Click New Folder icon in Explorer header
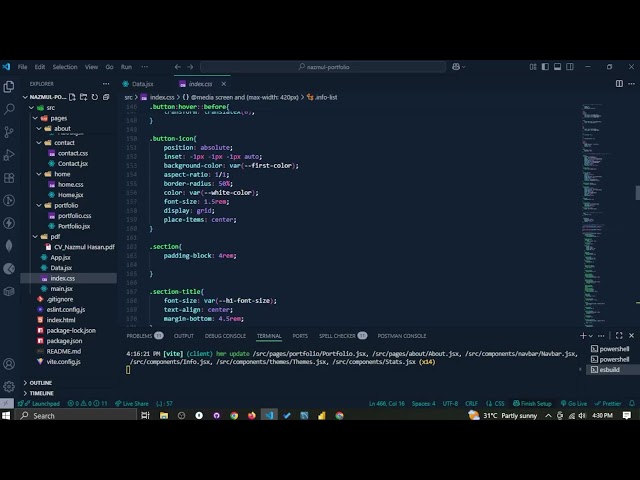 coord(84,97)
